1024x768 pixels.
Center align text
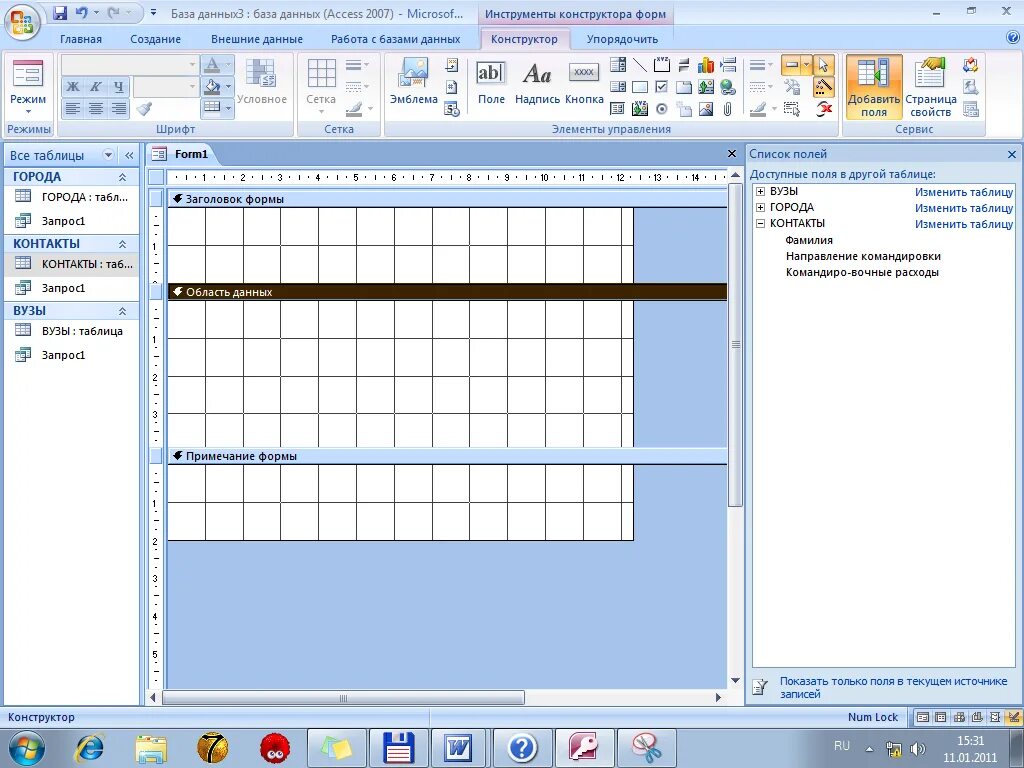click(96, 108)
